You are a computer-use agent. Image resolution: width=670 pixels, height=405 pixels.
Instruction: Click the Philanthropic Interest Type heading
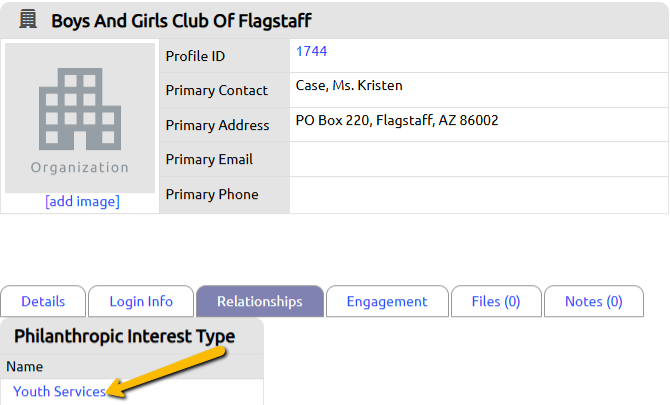(124, 336)
